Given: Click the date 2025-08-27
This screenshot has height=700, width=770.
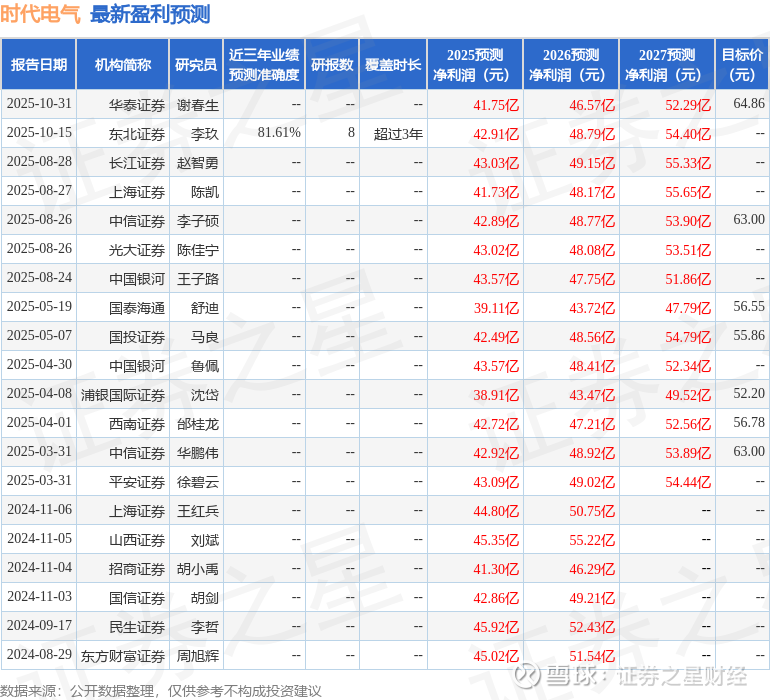Looking at the screenshot, I should [x=39, y=191].
